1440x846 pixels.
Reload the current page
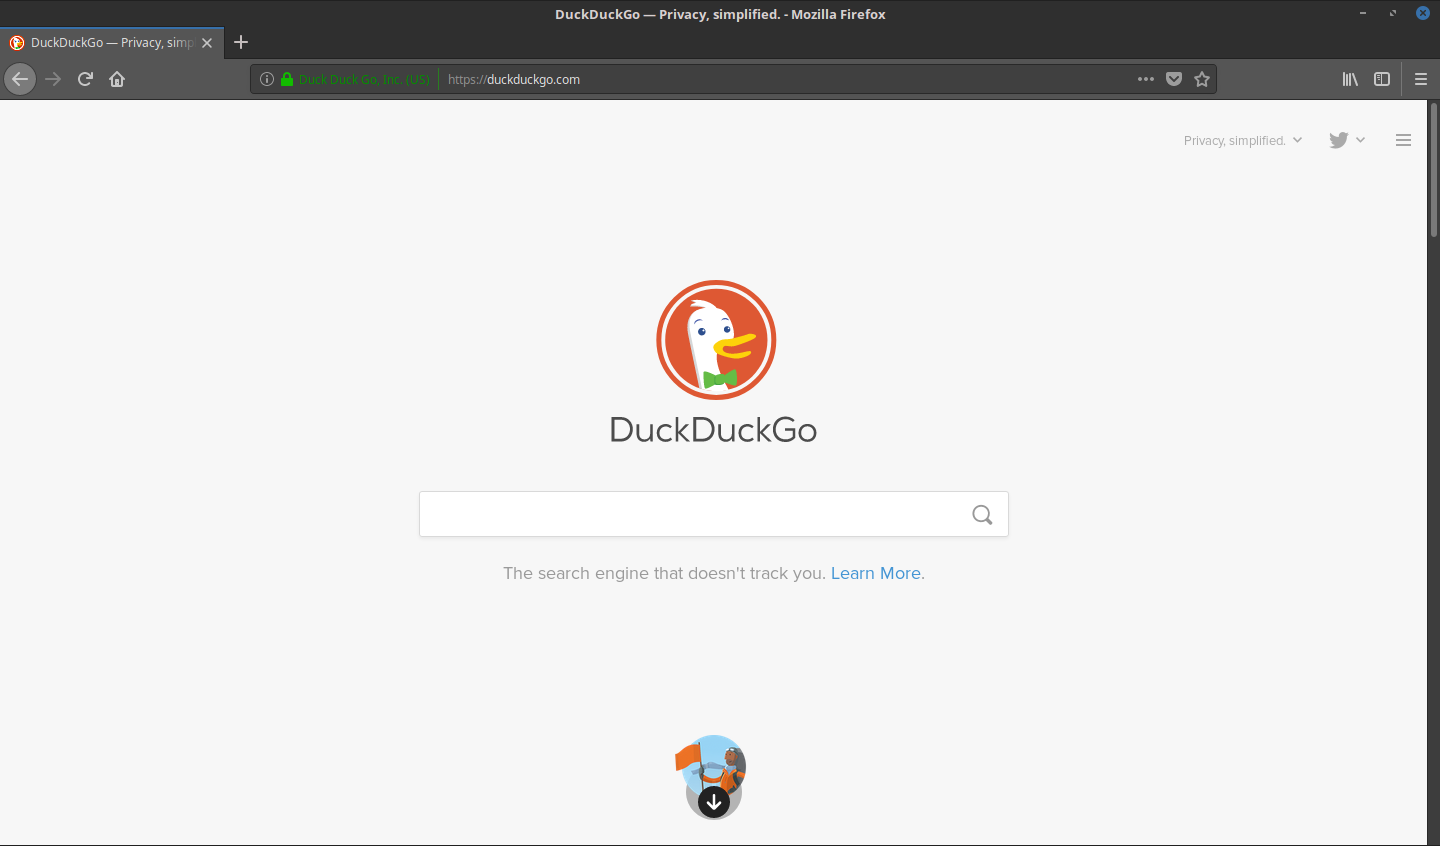point(85,79)
